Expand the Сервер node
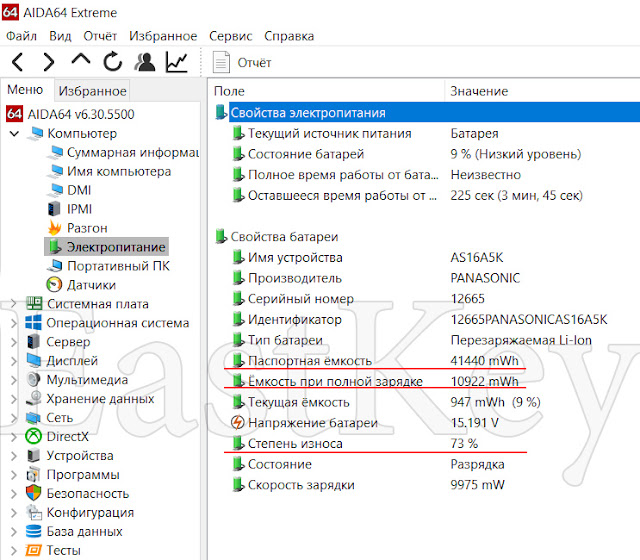Screen dimensions: 640x560 coord(13,342)
